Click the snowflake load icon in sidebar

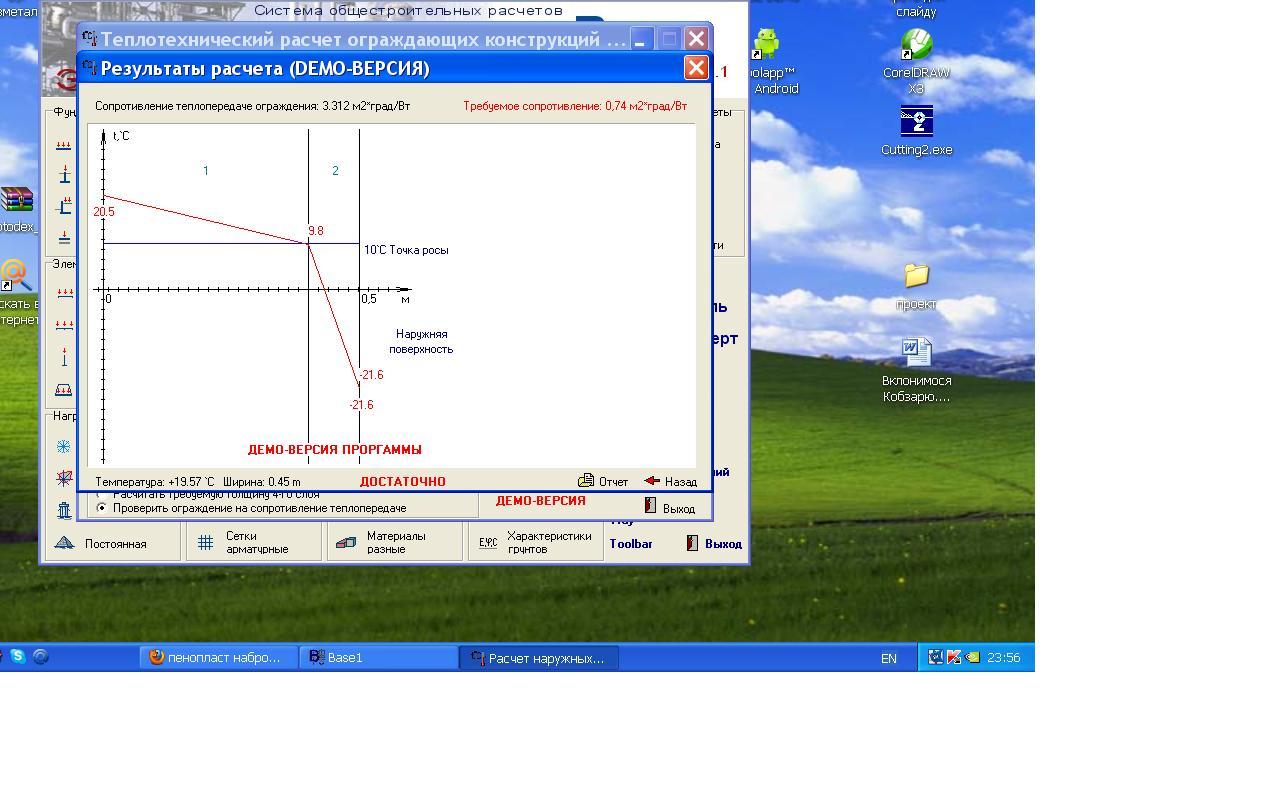click(64, 447)
